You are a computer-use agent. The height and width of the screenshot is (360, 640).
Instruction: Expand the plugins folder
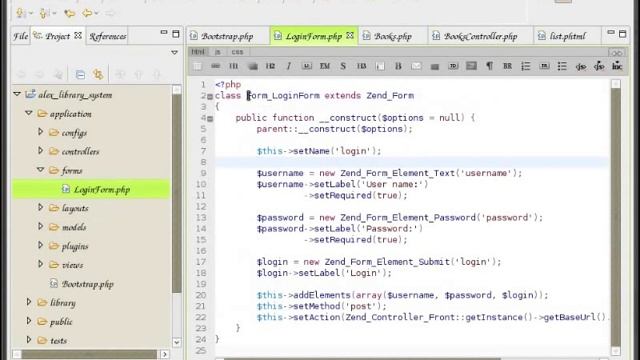coord(40,245)
